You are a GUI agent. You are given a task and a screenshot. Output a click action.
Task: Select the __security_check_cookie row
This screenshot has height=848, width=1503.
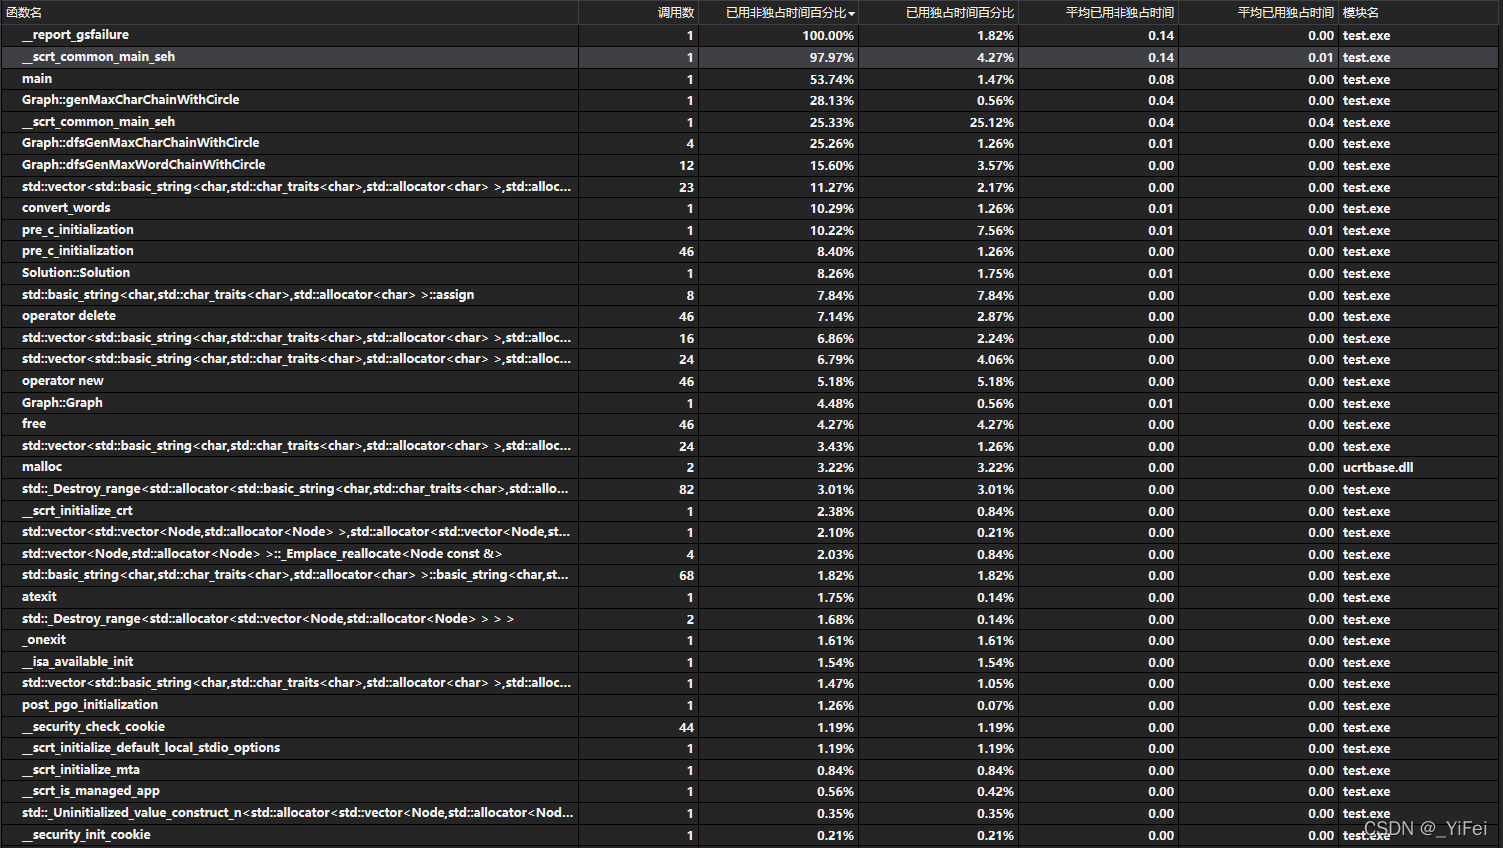tap(751, 727)
